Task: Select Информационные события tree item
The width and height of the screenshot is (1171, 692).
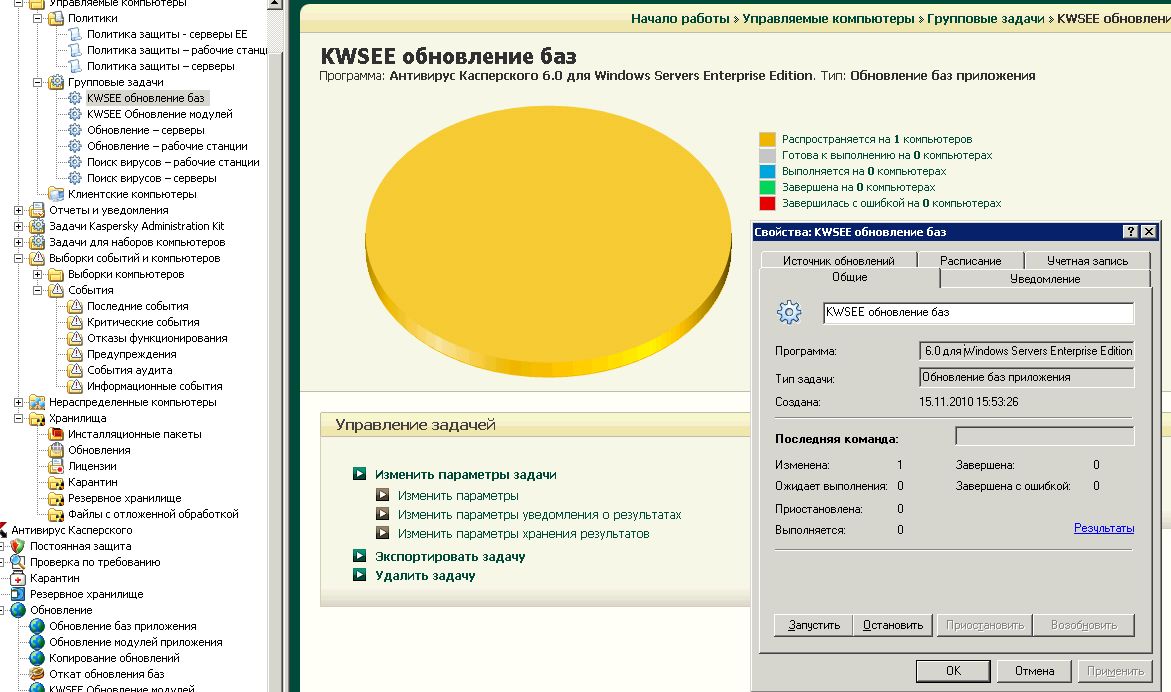Action: (155, 386)
